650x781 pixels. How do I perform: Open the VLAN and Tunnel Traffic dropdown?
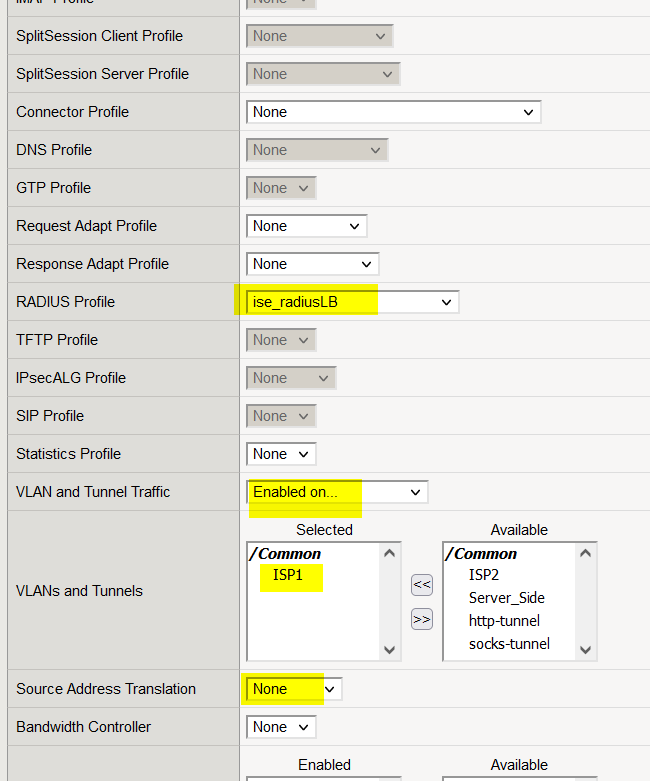coord(337,492)
